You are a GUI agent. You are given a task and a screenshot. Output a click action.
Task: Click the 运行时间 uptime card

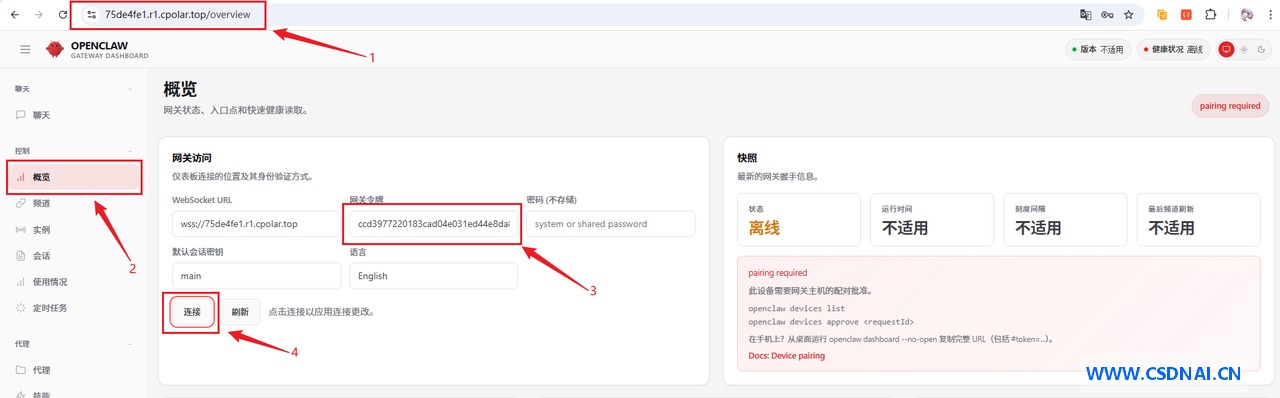pos(932,220)
